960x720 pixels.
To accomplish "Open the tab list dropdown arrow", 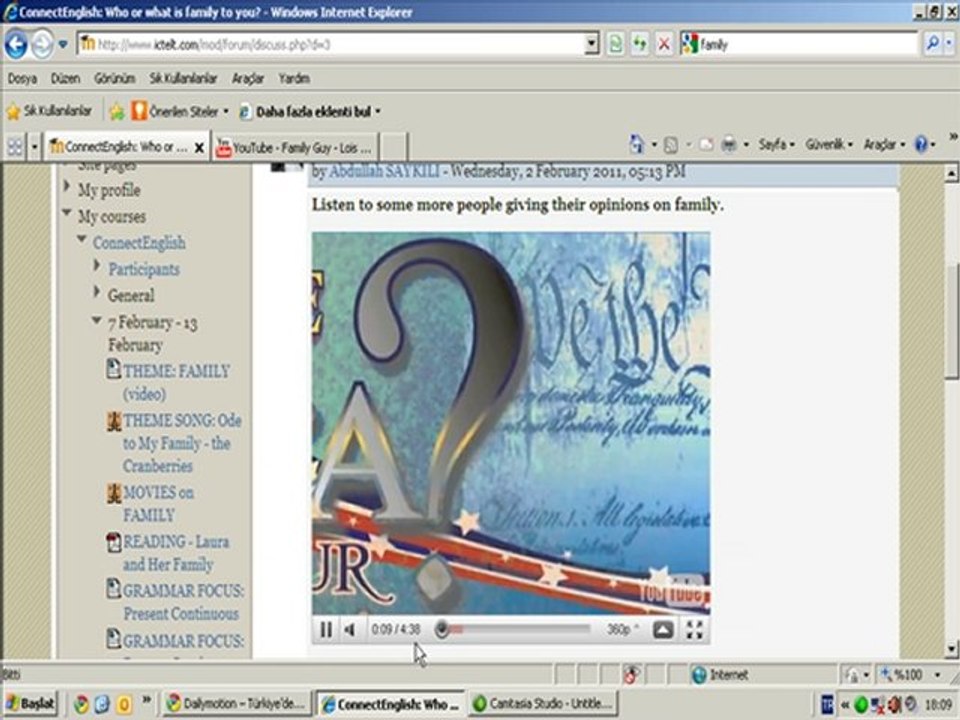I will [34, 147].
